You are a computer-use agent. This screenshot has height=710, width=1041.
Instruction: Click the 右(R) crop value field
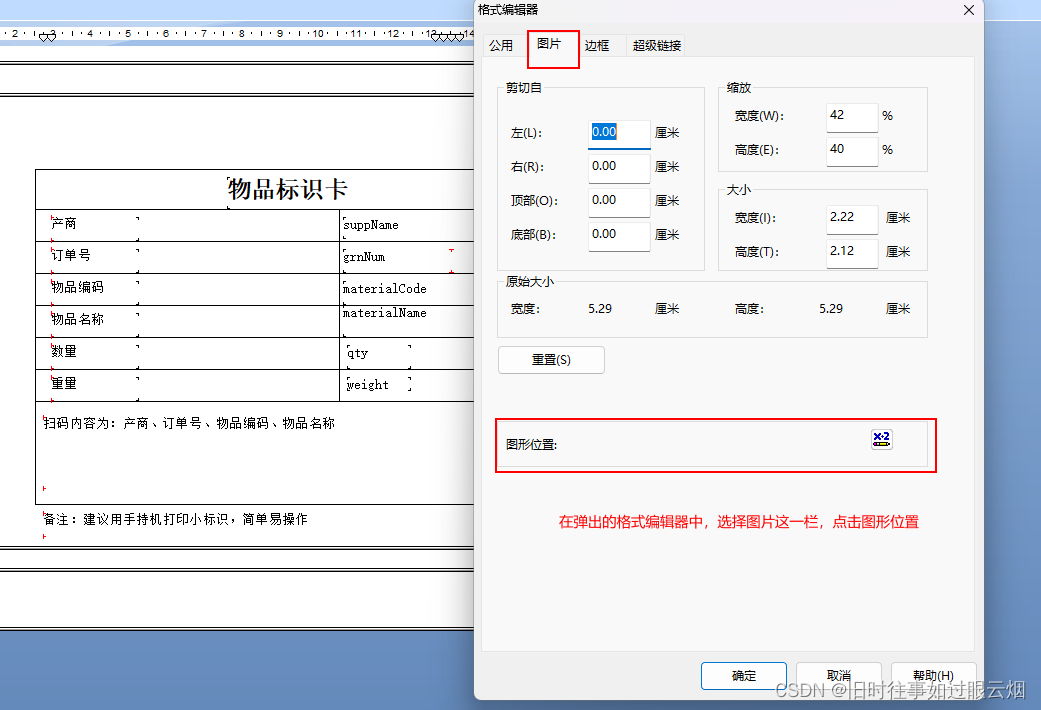[x=618, y=167]
